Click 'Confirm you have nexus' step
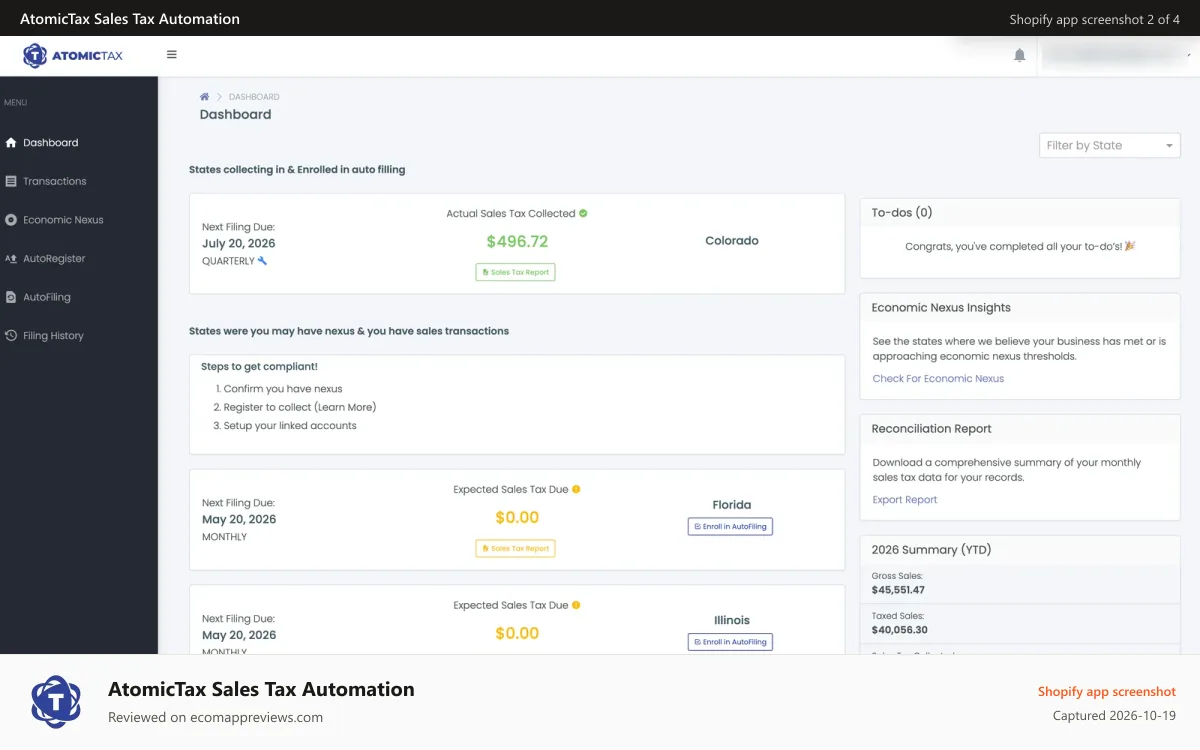The height and width of the screenshot is (750, 1200). point(283,389)
